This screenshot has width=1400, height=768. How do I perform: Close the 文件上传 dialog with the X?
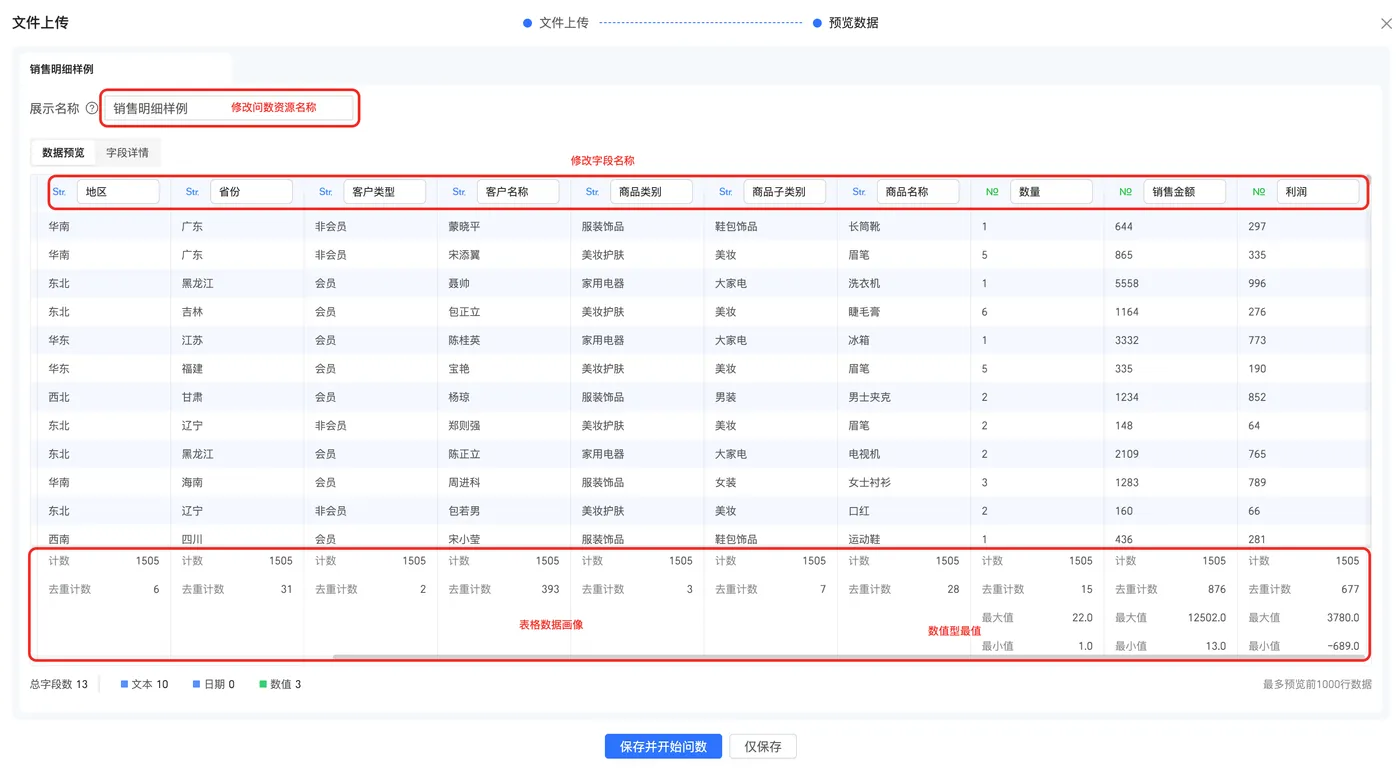1386,23
